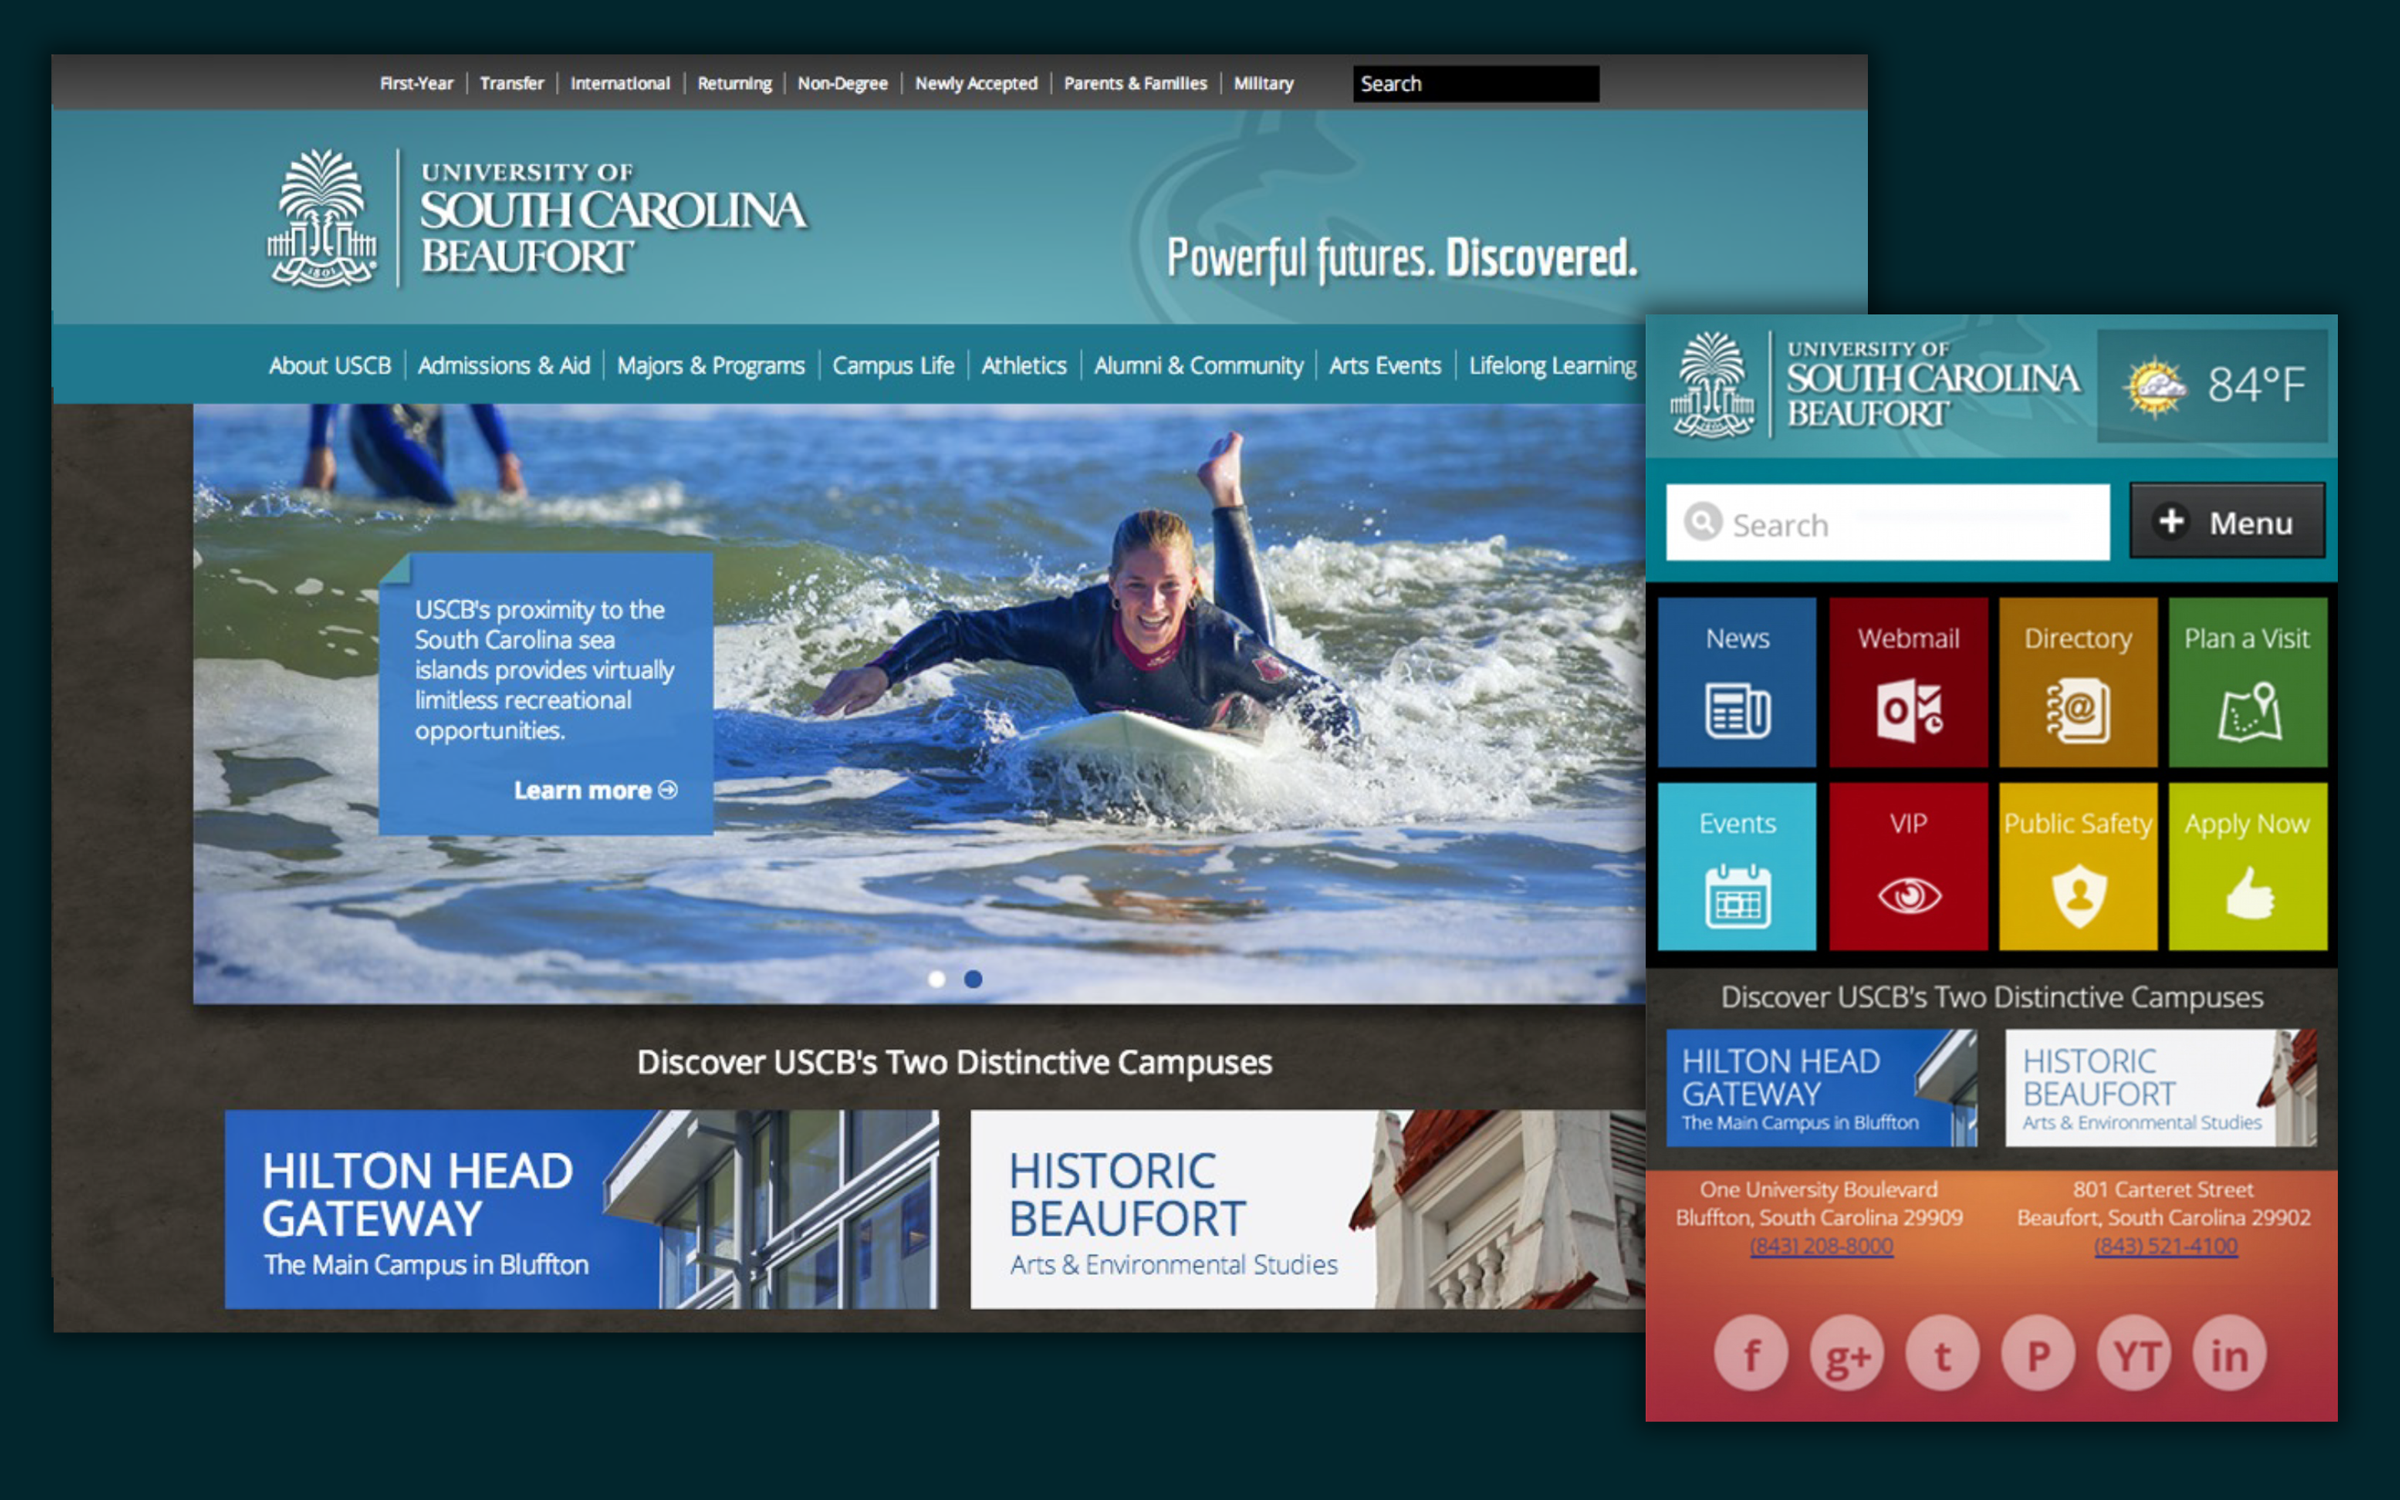
Task: Select the first carousel dot
Action: (936, 980)
